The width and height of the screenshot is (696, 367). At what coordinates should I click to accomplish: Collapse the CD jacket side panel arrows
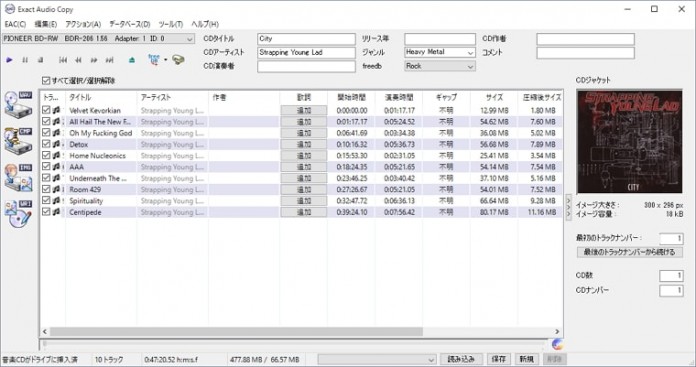pos(568,207)
